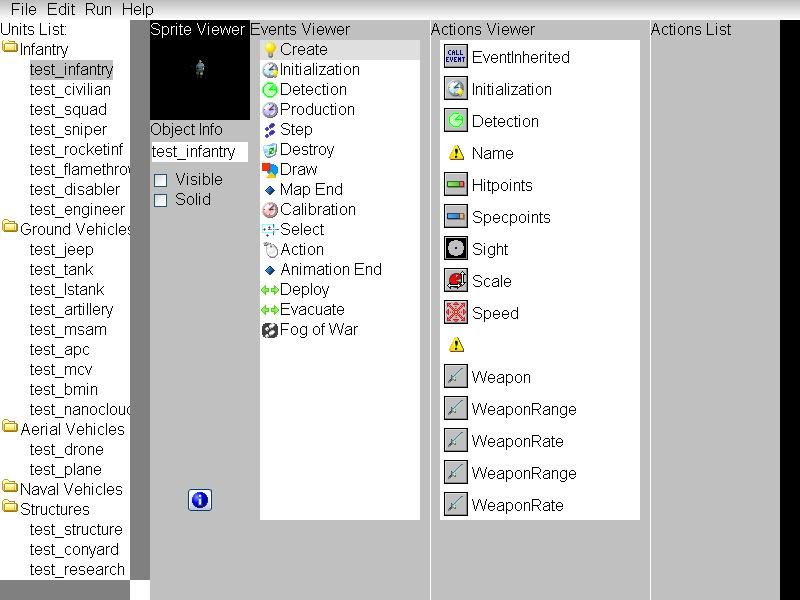800x600 pixels.
Task: Select the Hitpoints action icon
Action: [455, 185]
